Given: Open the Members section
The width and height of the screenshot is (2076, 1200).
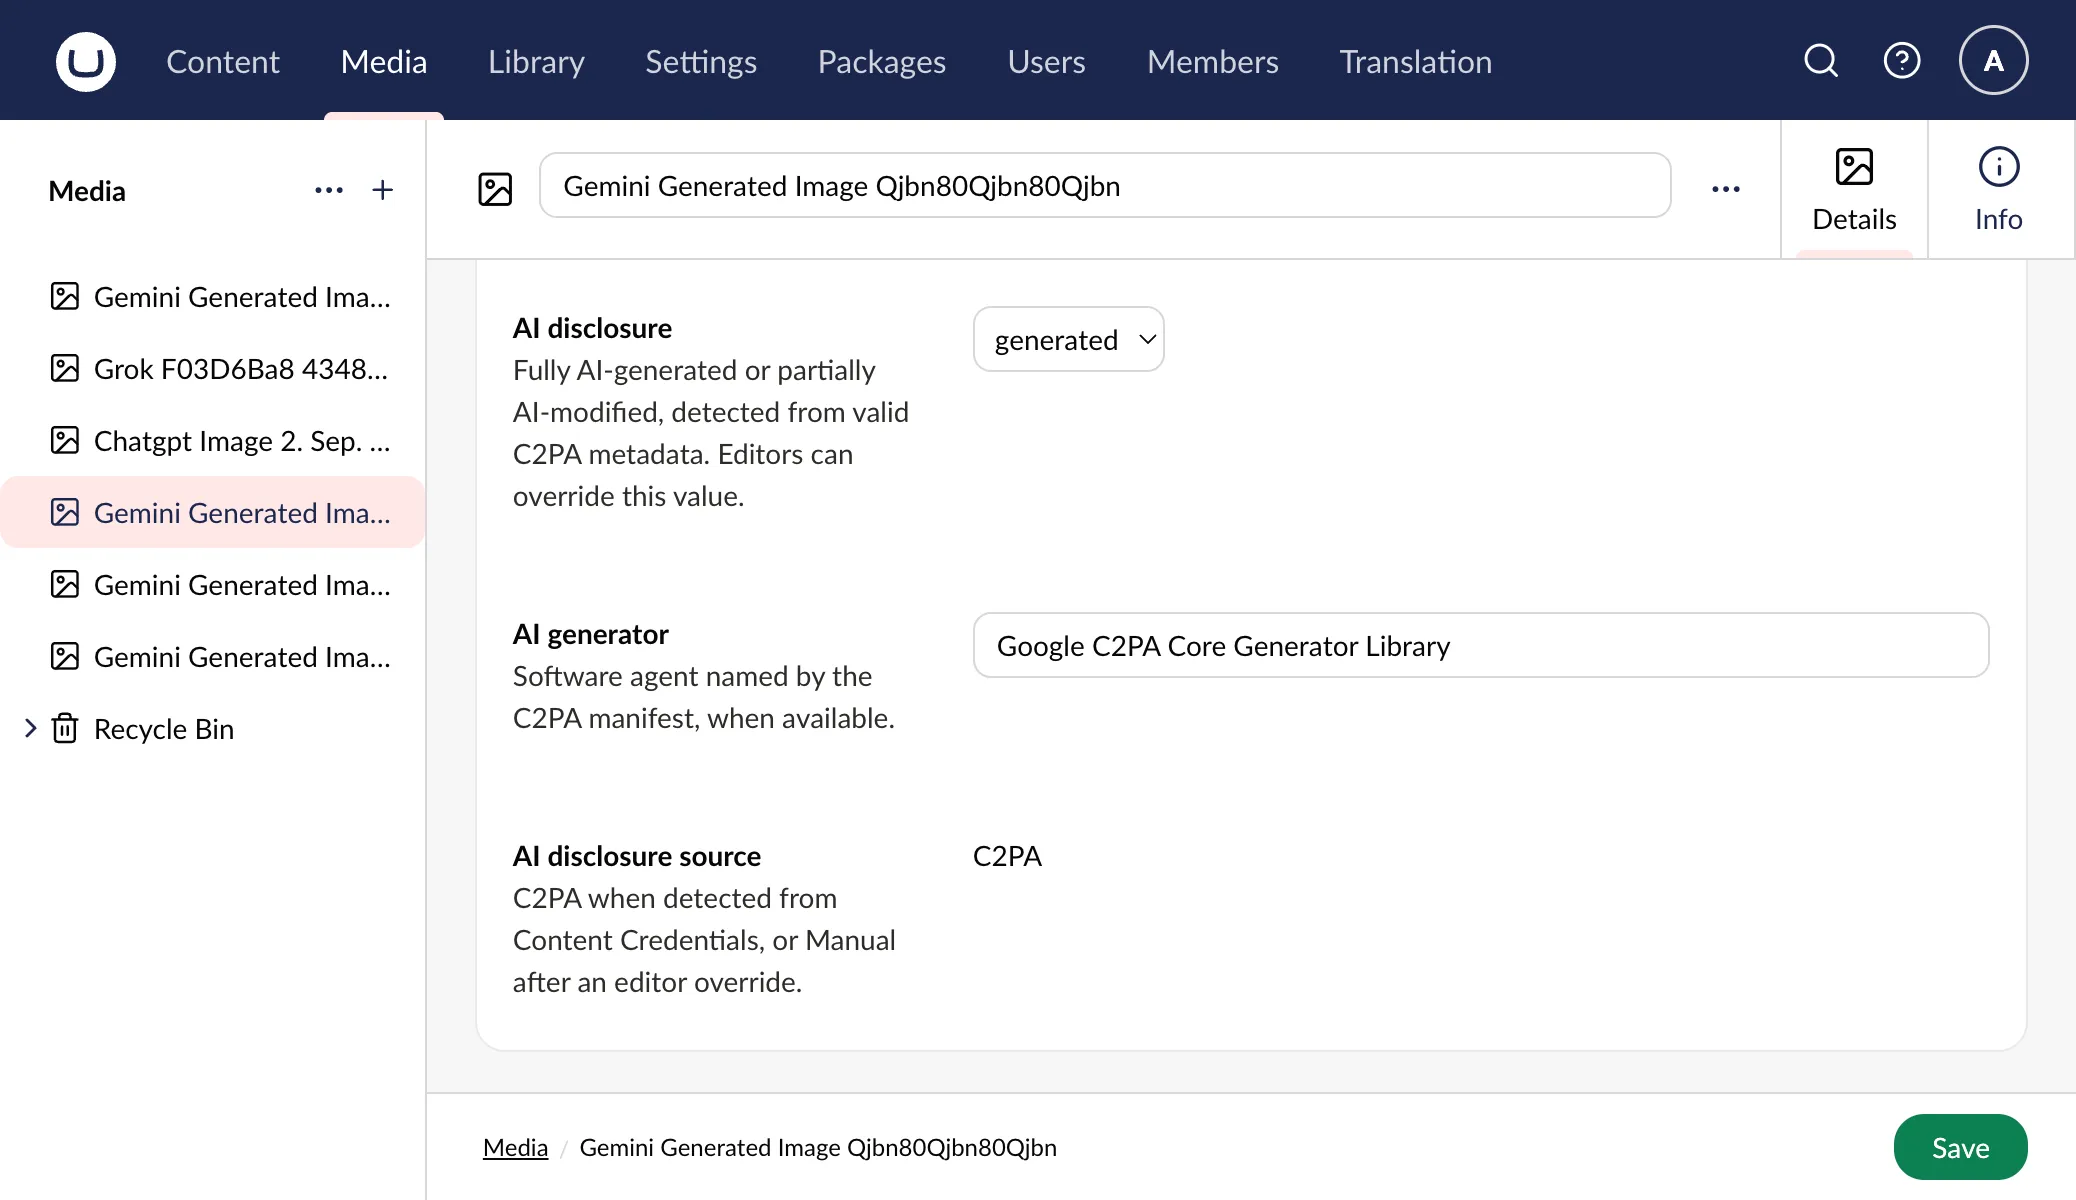Looking at the screenshot, I should coord(1212,62).
